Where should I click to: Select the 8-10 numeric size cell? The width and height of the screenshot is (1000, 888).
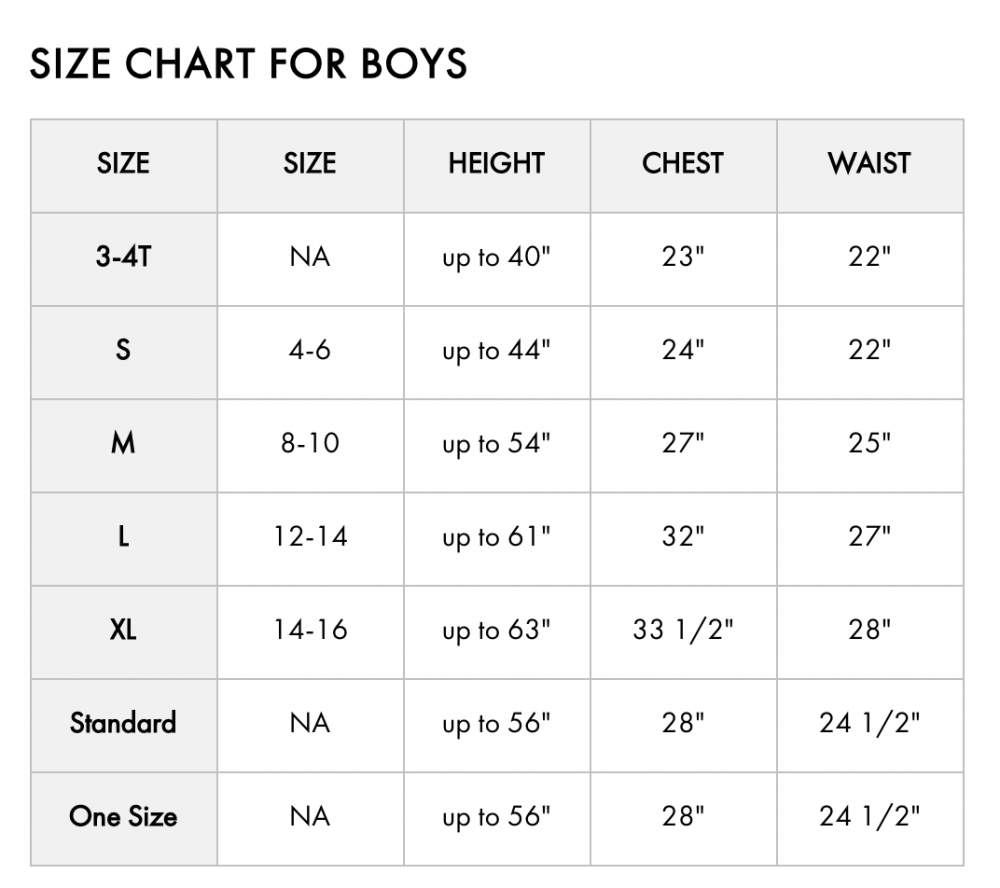310,443
